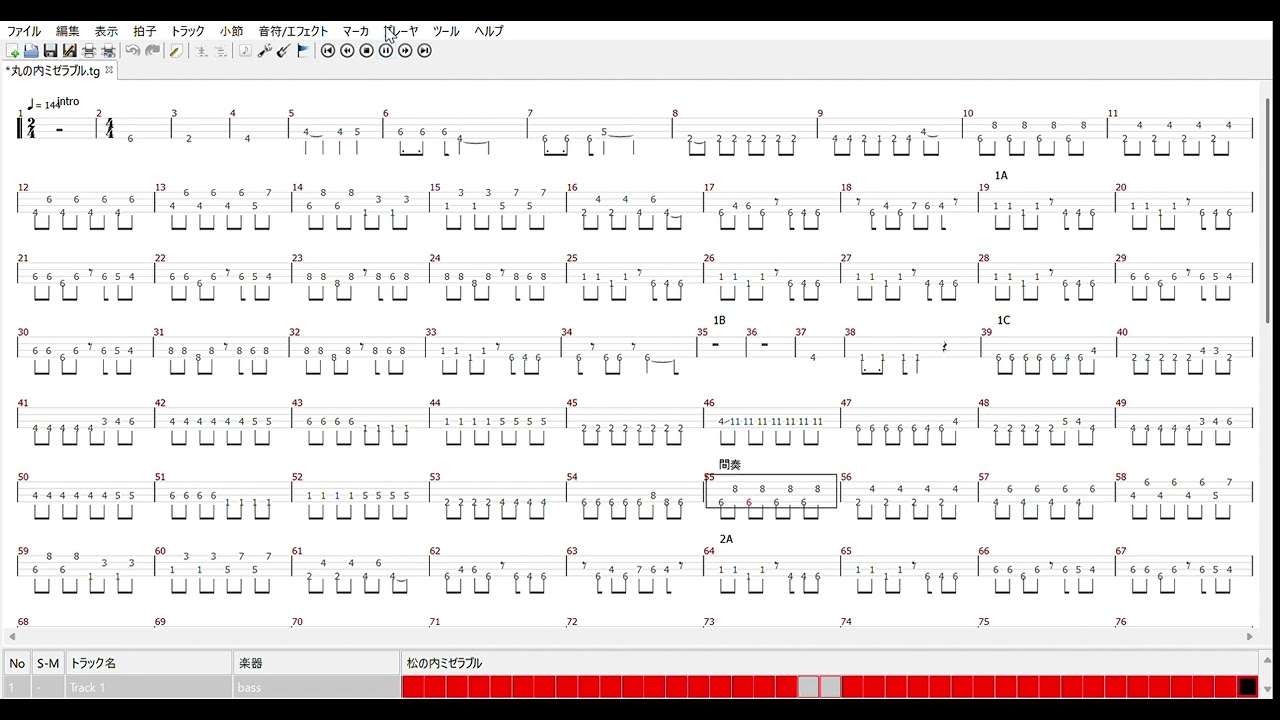Viewport: 1280px width, 720px height.
Task: Click the 1A section marker
Action: [x=1001, y=175]
